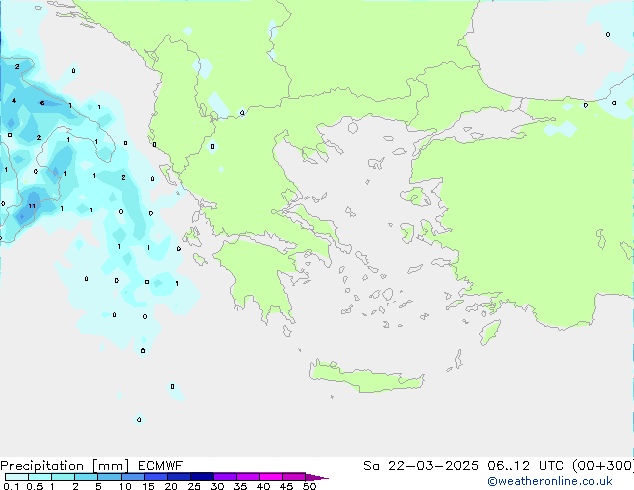This screenshot has height=490, width=634.
Task: Click the legend label '0.1'
Action: click(x=11, y=486)
